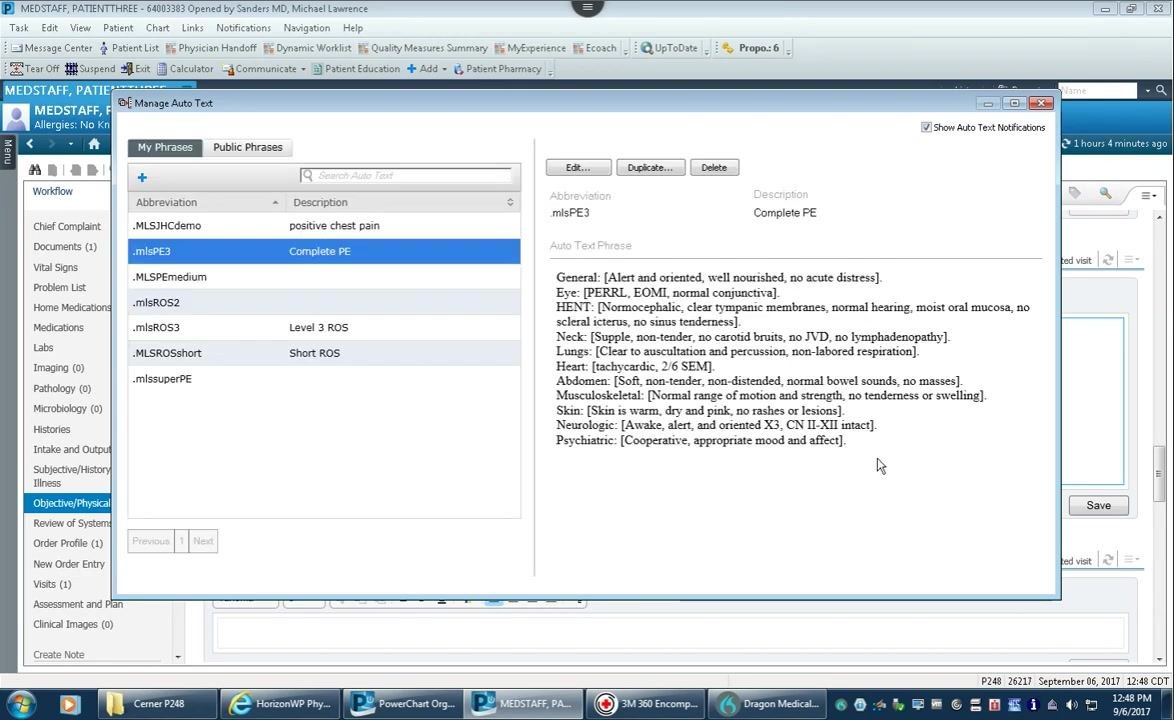Open Clinical Images (0) in sidebar
Viewport: 1174px width, 720px height.
pyautogui.click(x=73, y=625)
